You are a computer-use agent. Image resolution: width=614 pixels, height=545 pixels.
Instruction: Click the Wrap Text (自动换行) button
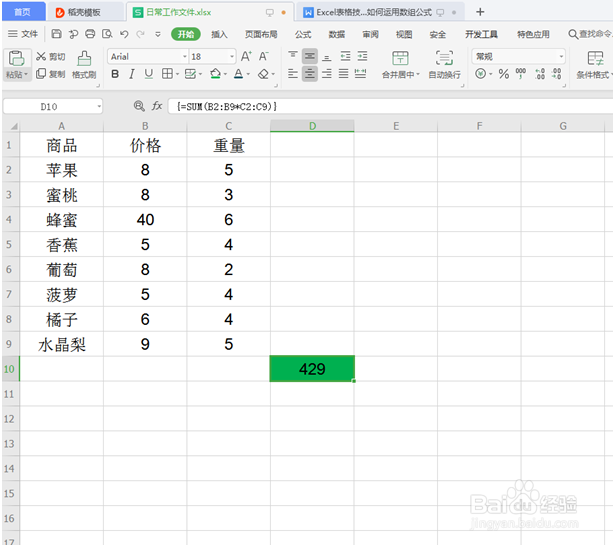[x=444, y=65]
